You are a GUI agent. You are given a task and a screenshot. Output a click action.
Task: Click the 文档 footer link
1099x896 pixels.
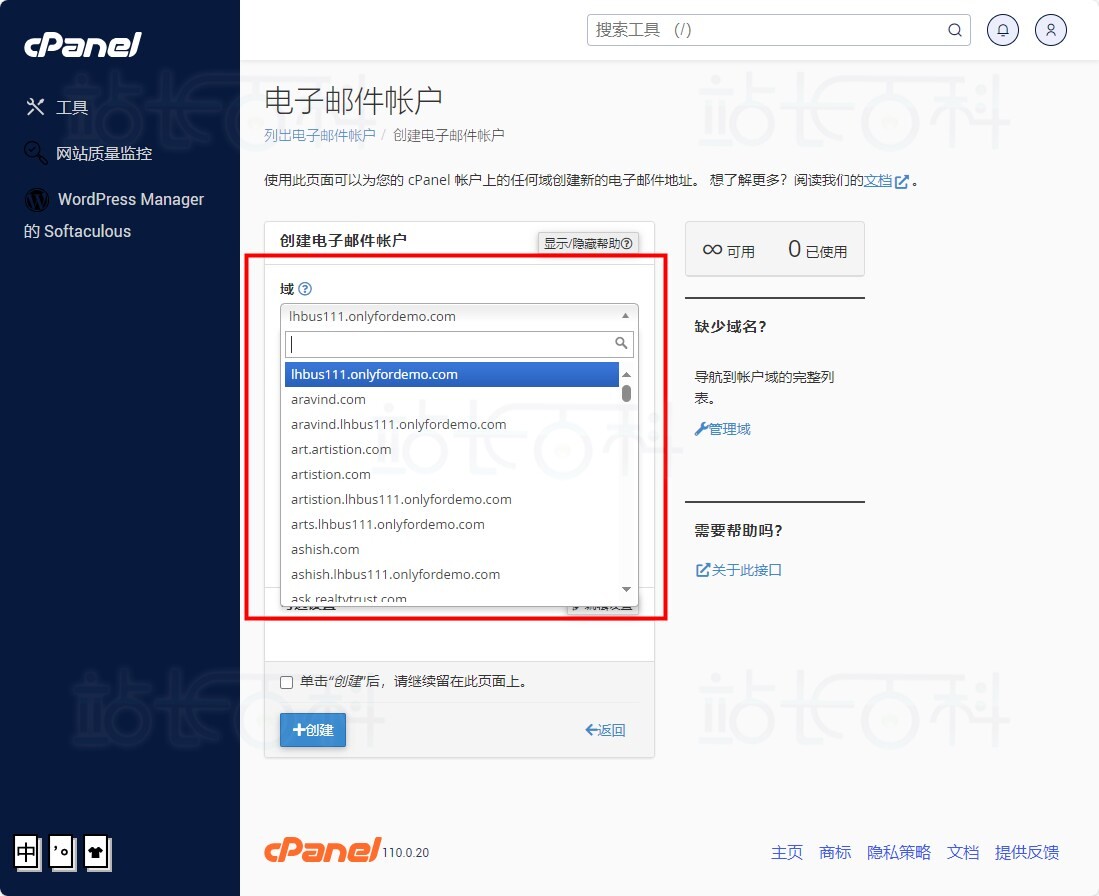962,853
